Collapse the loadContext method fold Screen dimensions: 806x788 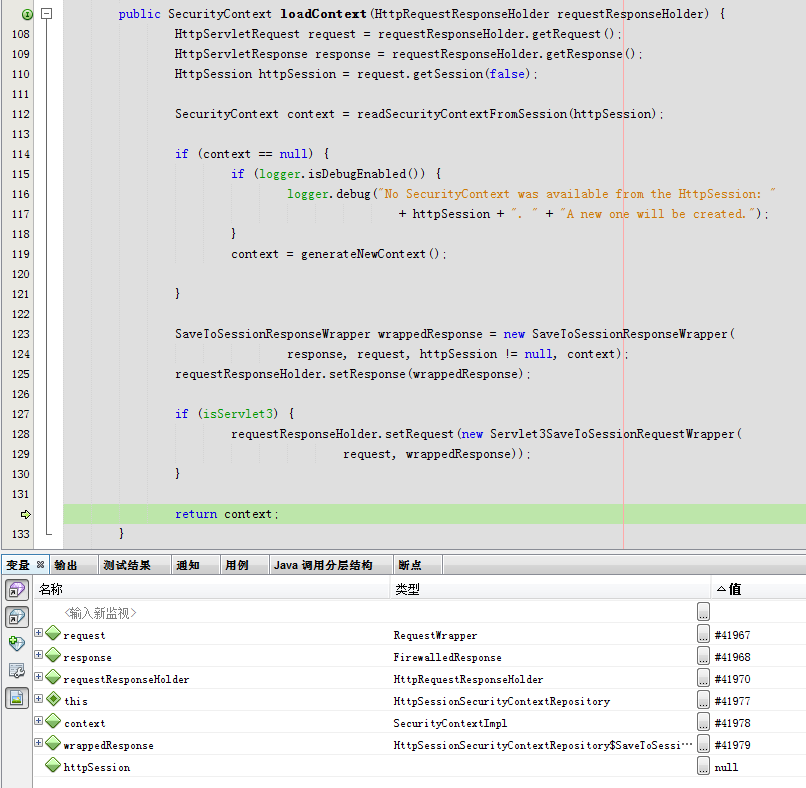point(46,14)
